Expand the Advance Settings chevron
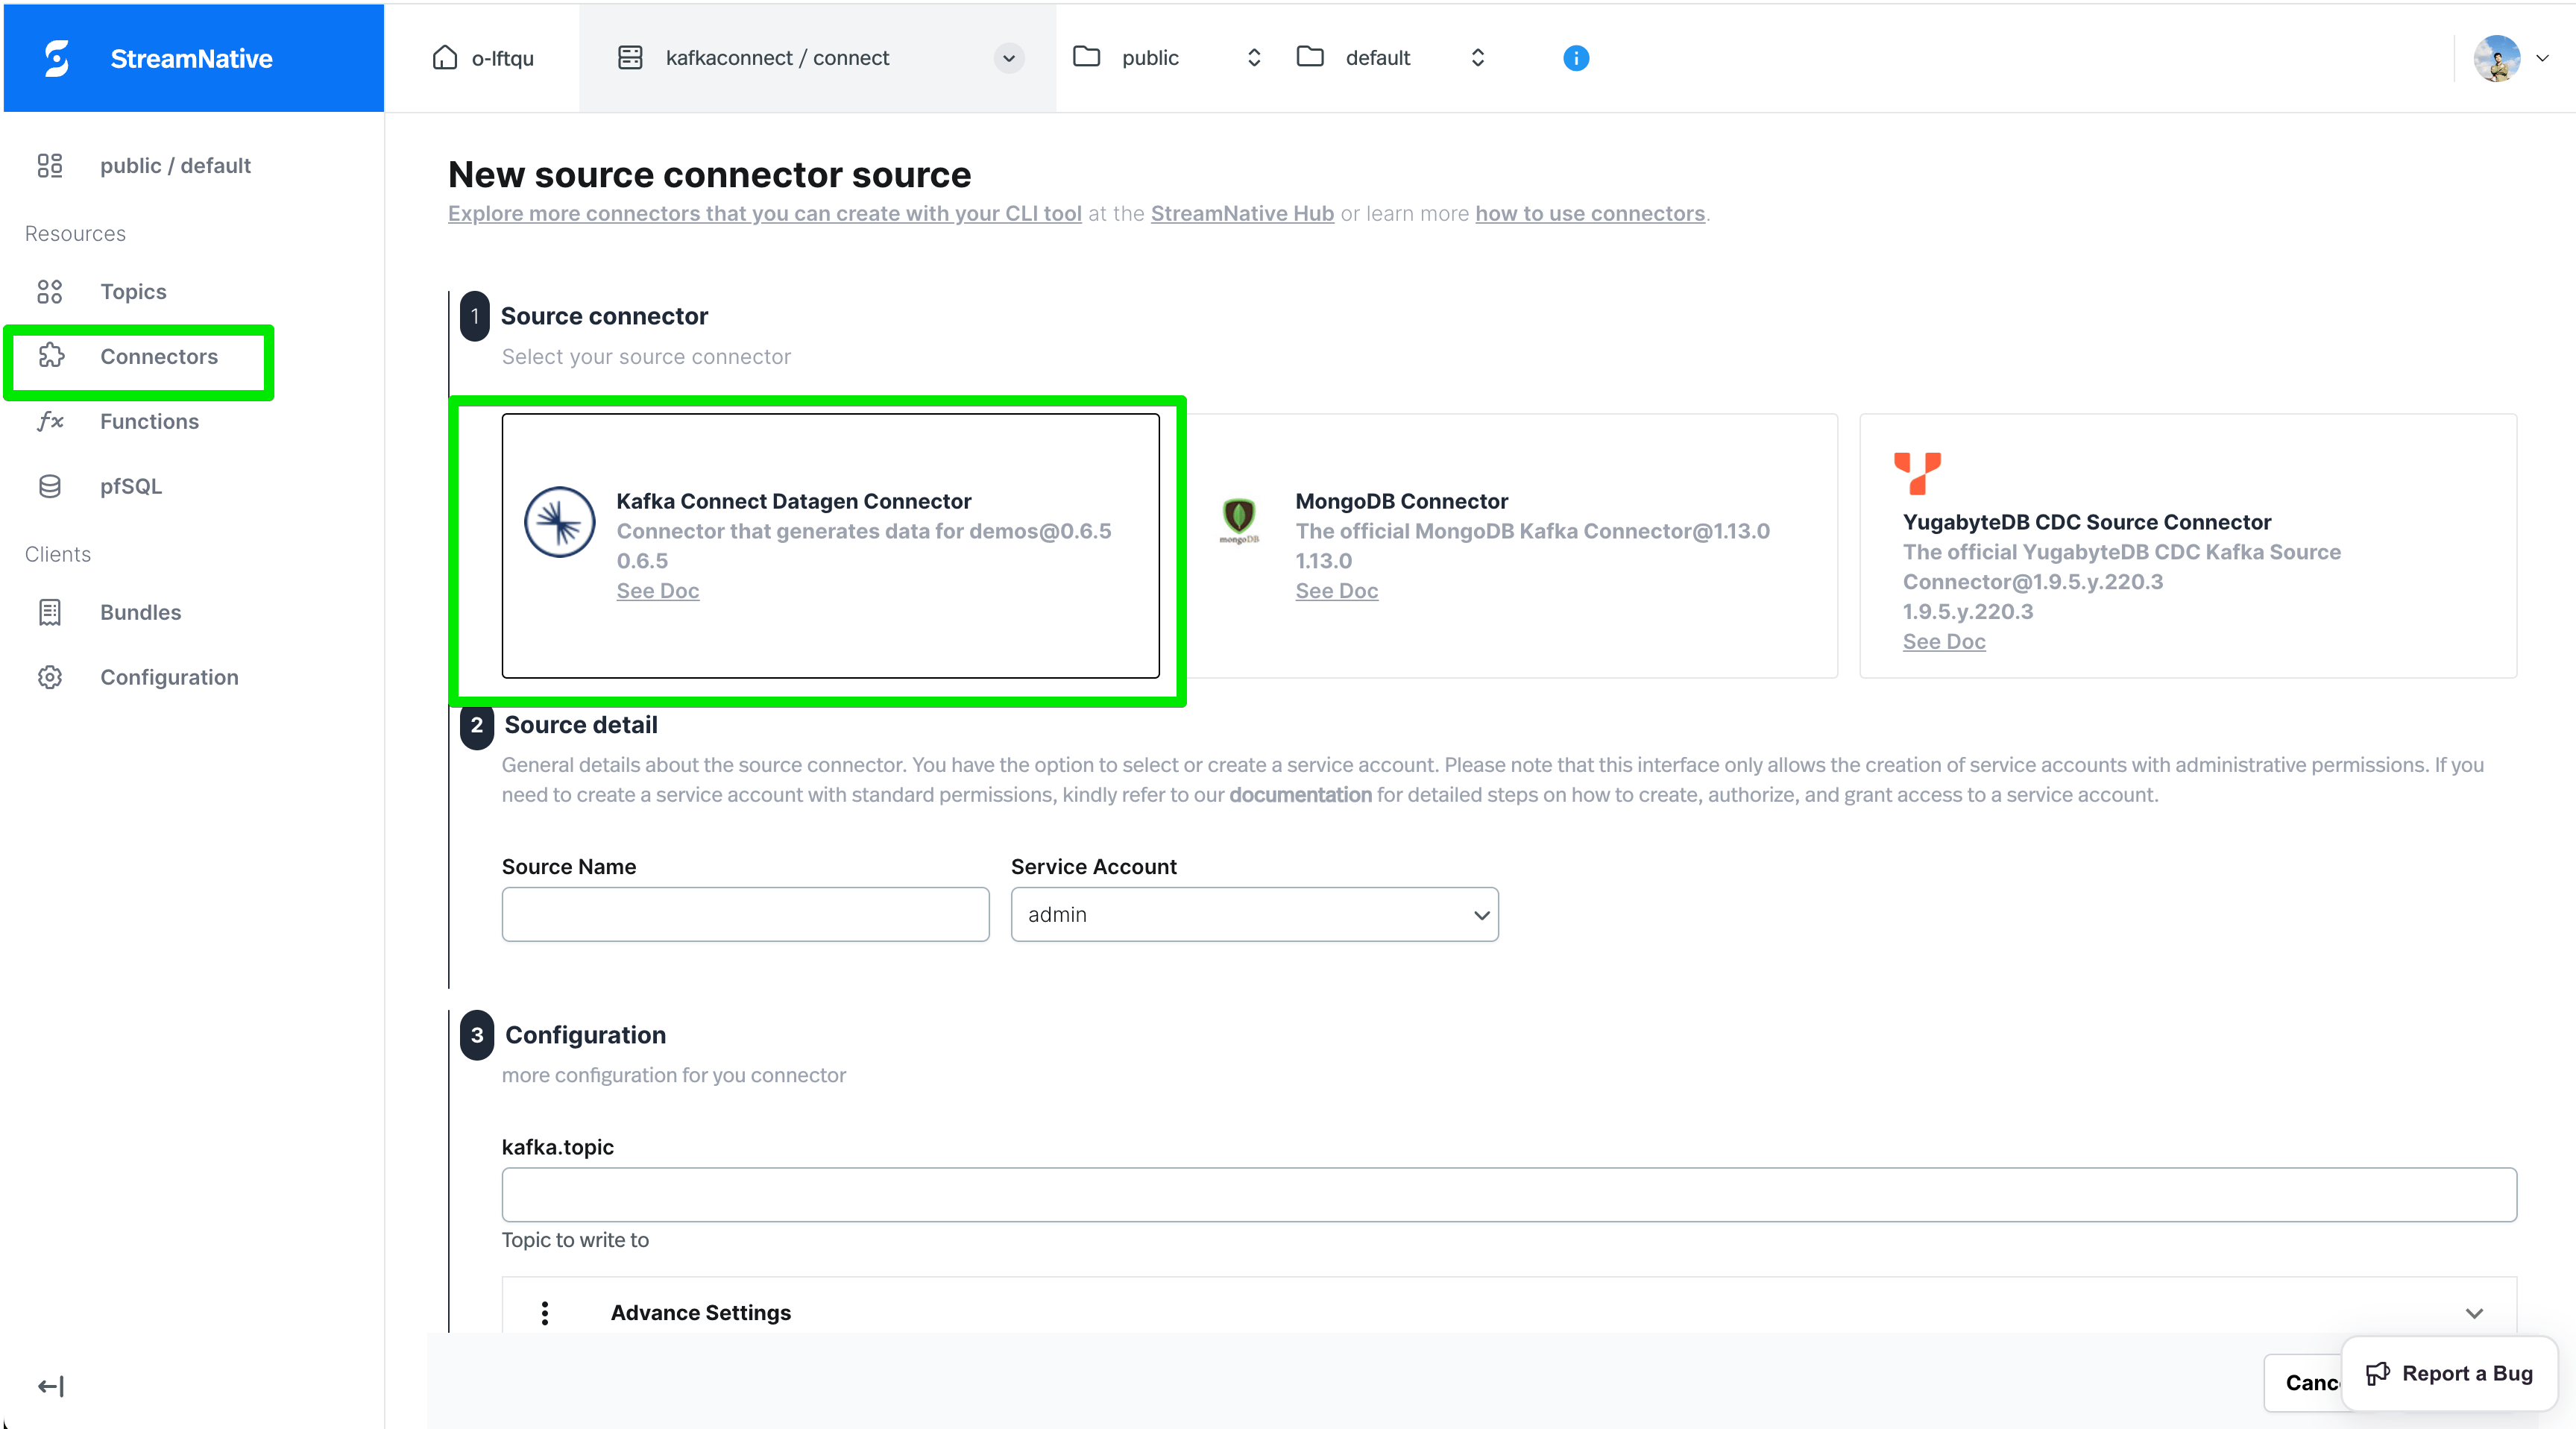This screenshot has height=1429, width=2576. (x=2473, y=1313)
